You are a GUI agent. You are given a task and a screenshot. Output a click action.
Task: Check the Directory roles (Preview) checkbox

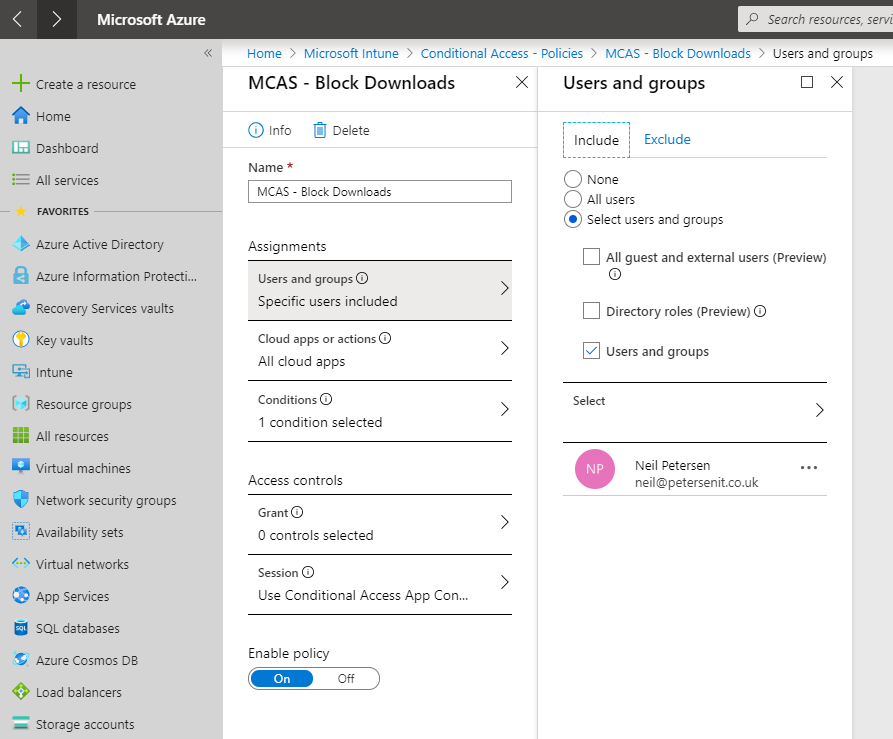(591, 311)
